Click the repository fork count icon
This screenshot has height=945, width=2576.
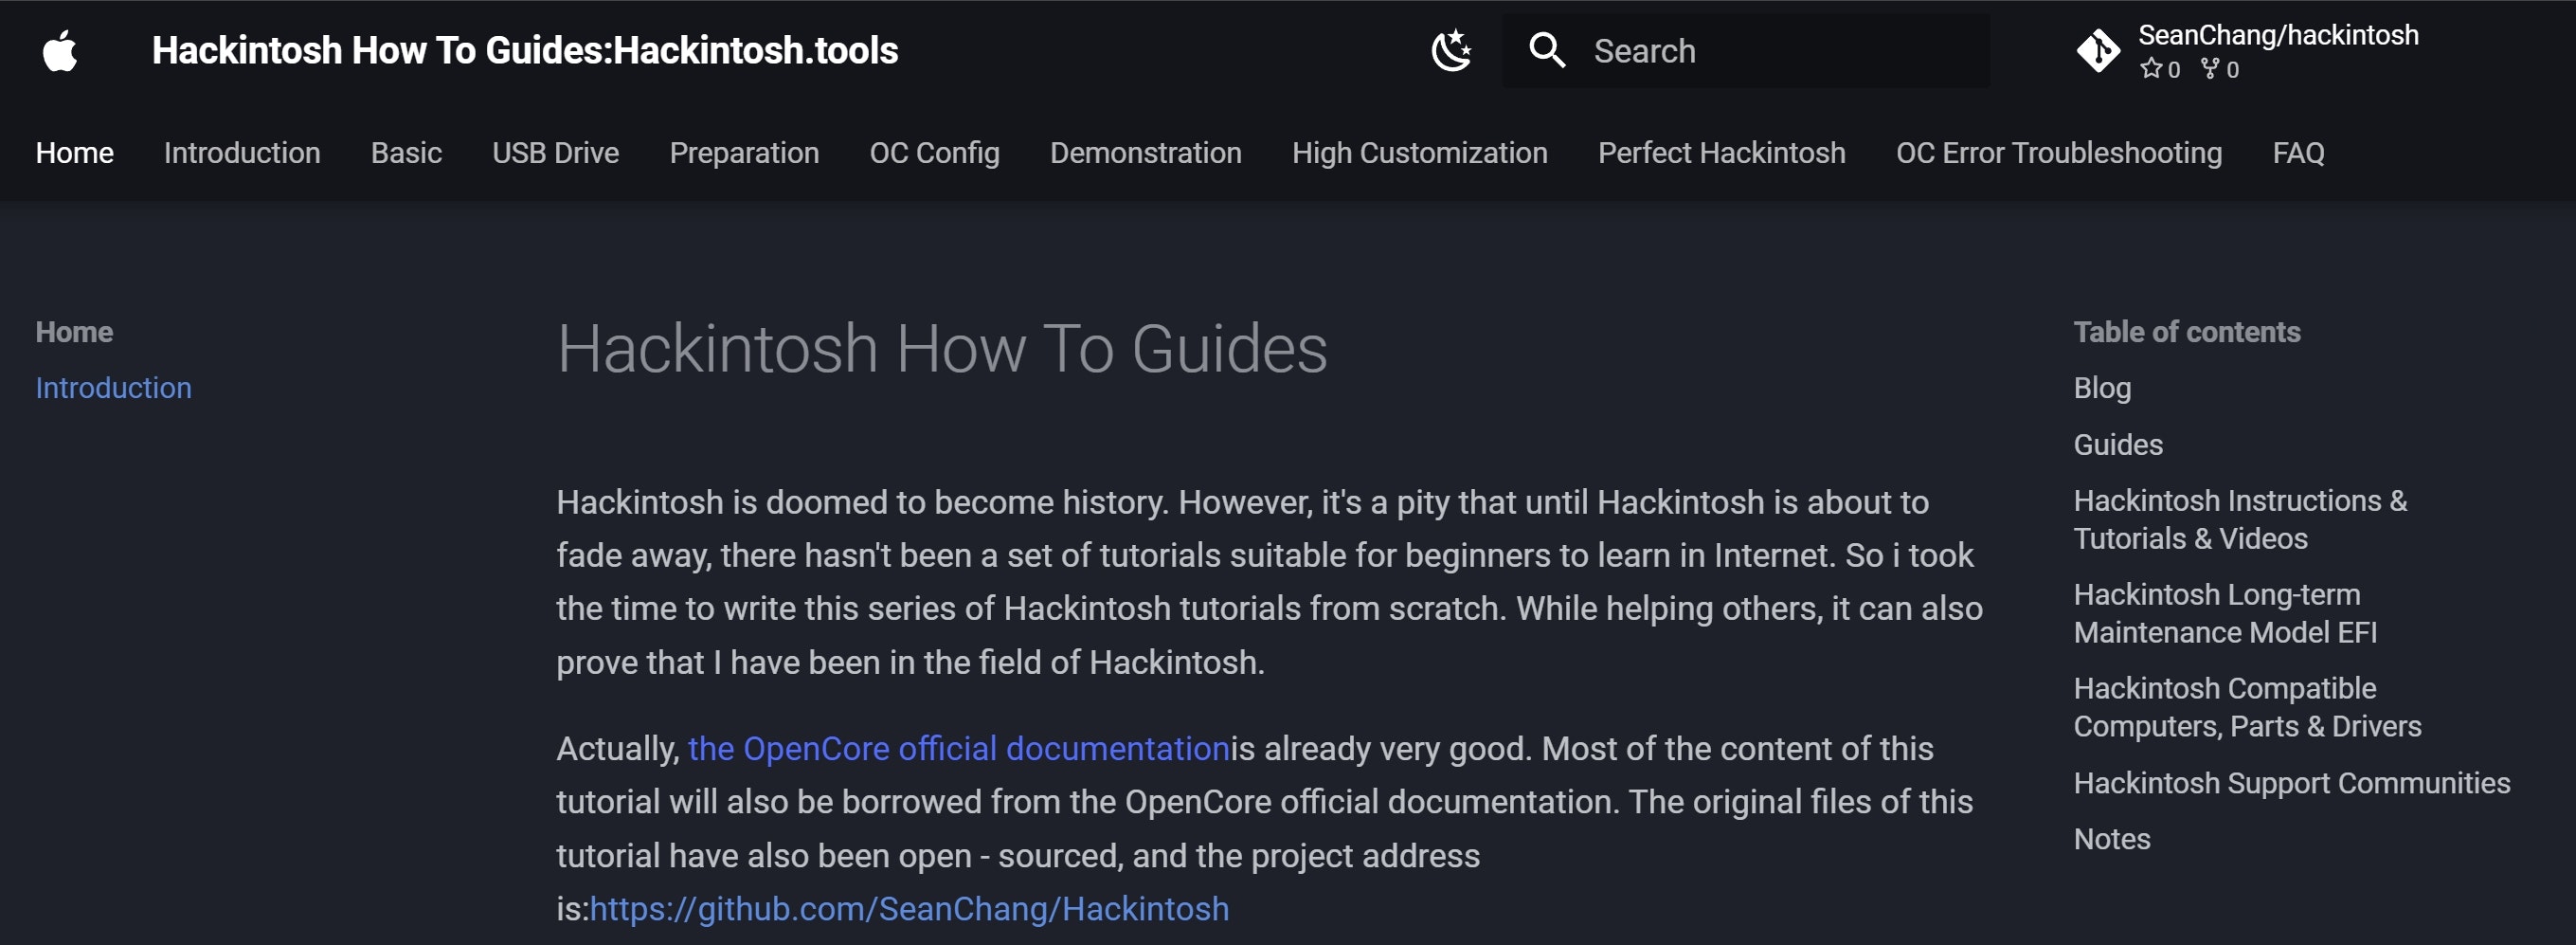(x=2210, y=69)
